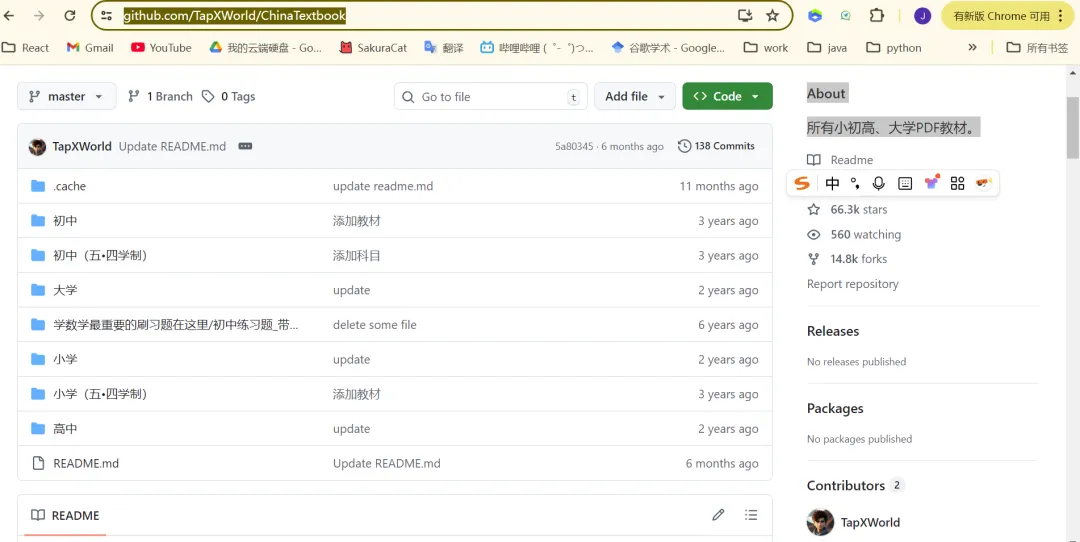View the 1 Branch link

coord(160,96)
